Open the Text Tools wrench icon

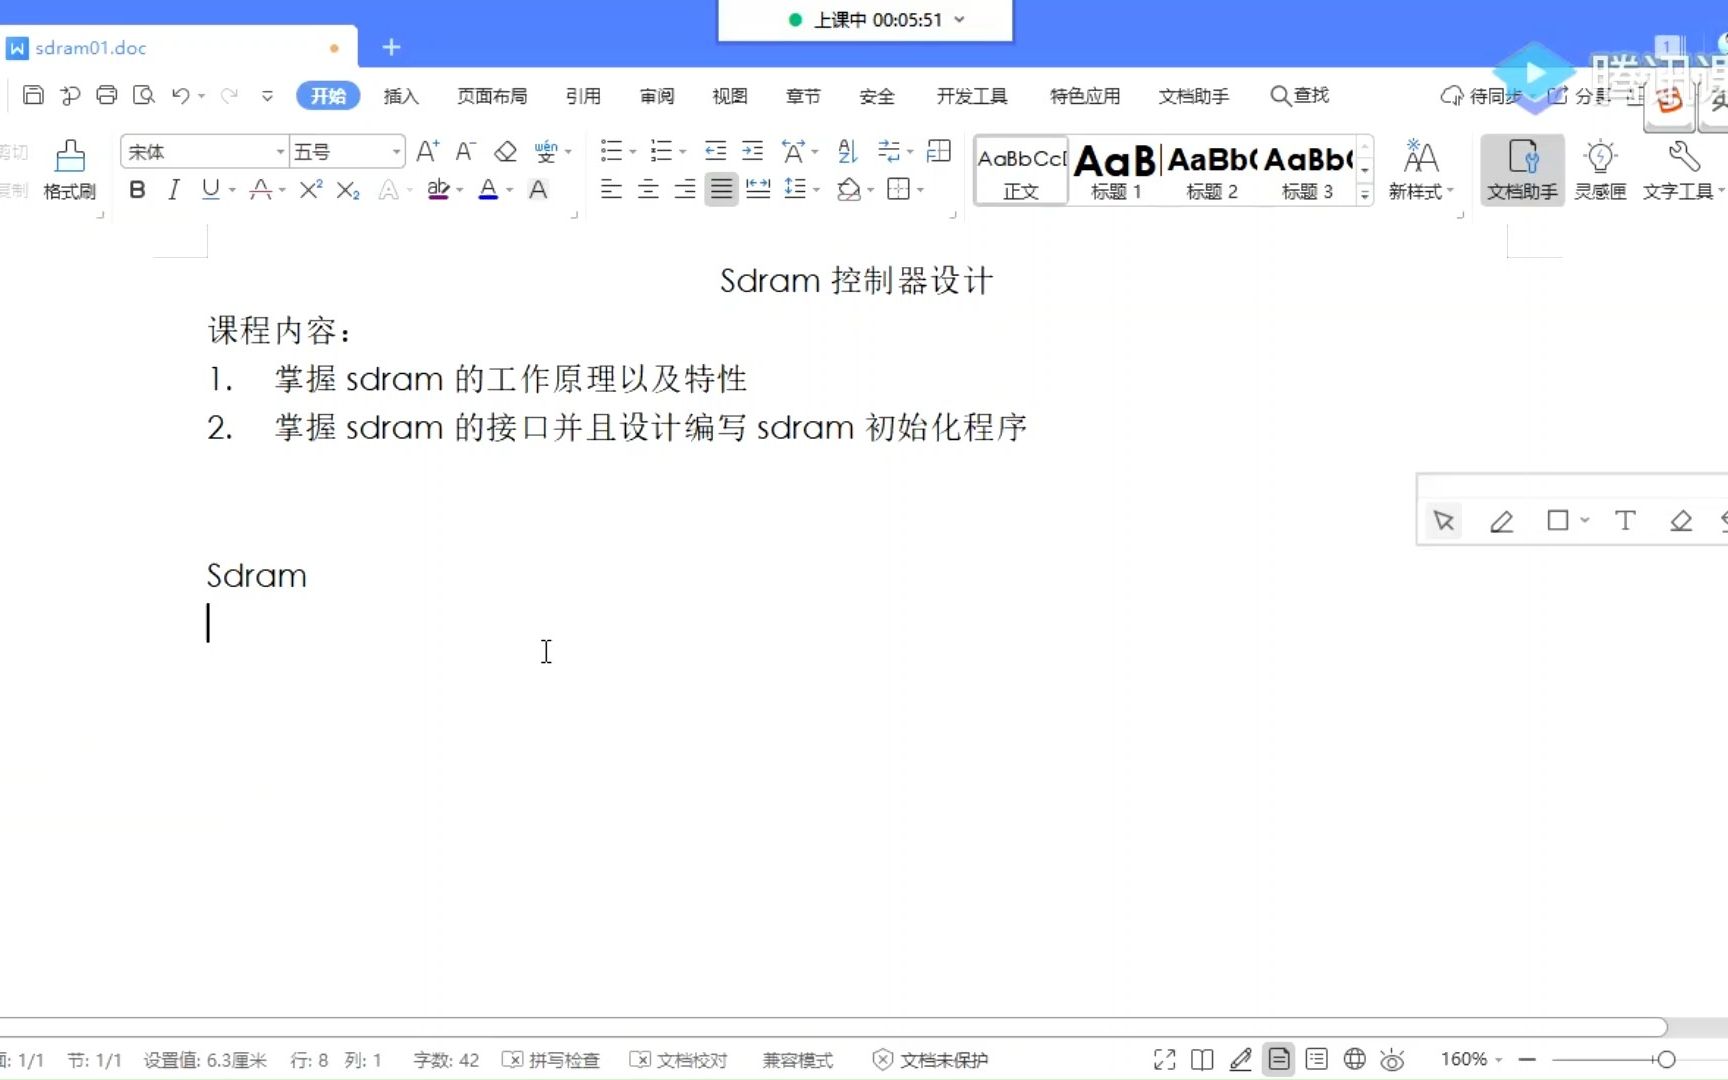point(1683,168)
